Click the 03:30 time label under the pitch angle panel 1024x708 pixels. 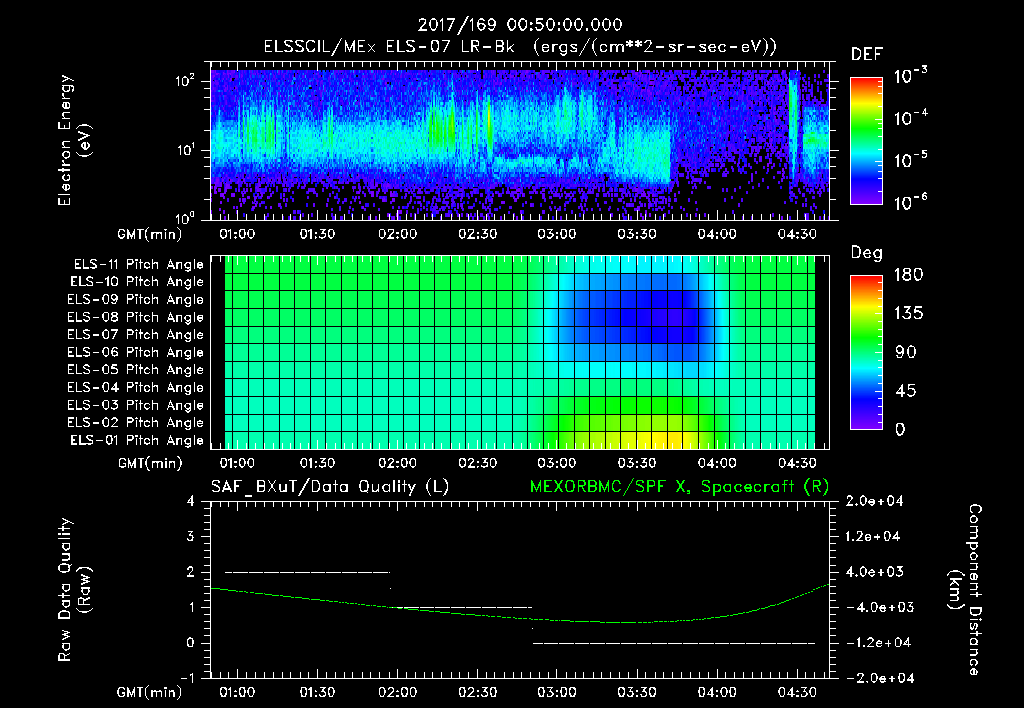click(x=637, y=463)
